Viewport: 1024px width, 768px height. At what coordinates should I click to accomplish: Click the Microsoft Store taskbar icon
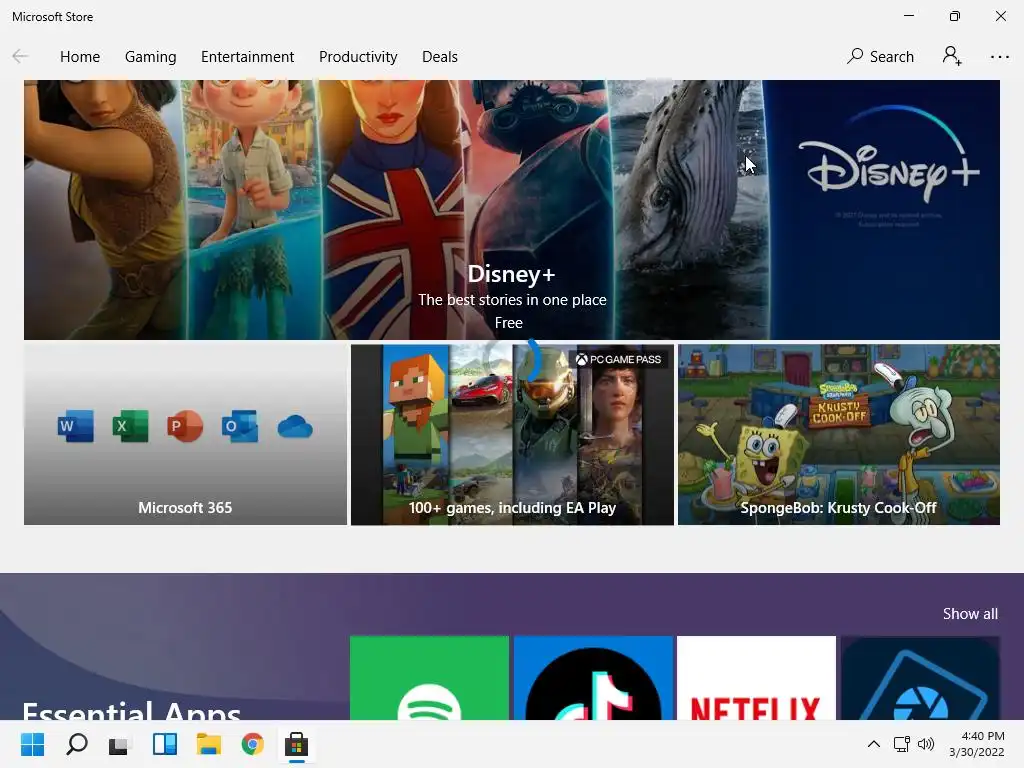coord(296,744)
